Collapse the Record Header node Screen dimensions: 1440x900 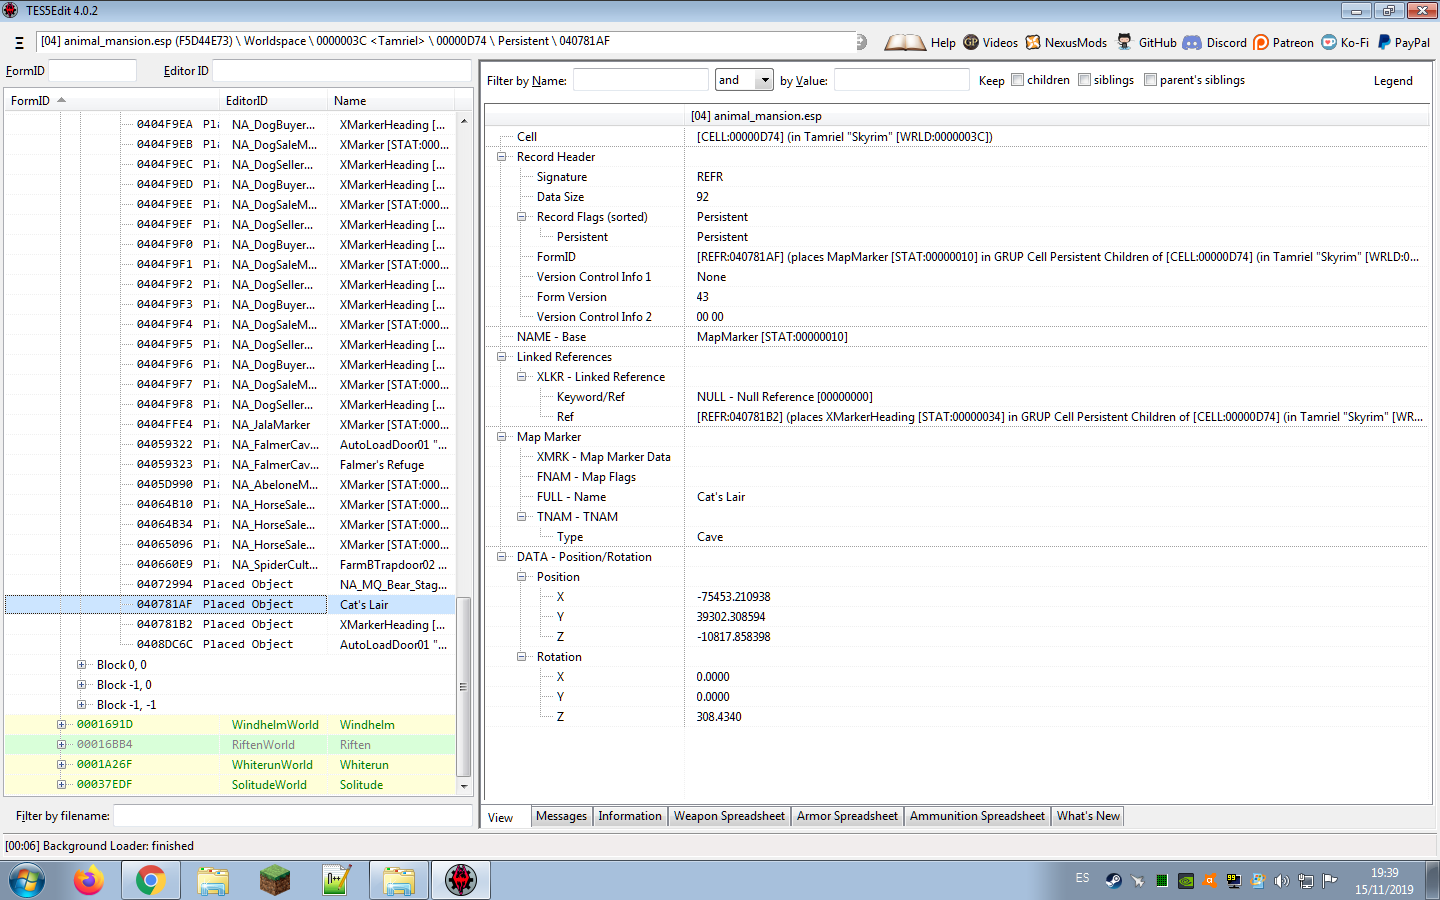click(x=502, y=157)
